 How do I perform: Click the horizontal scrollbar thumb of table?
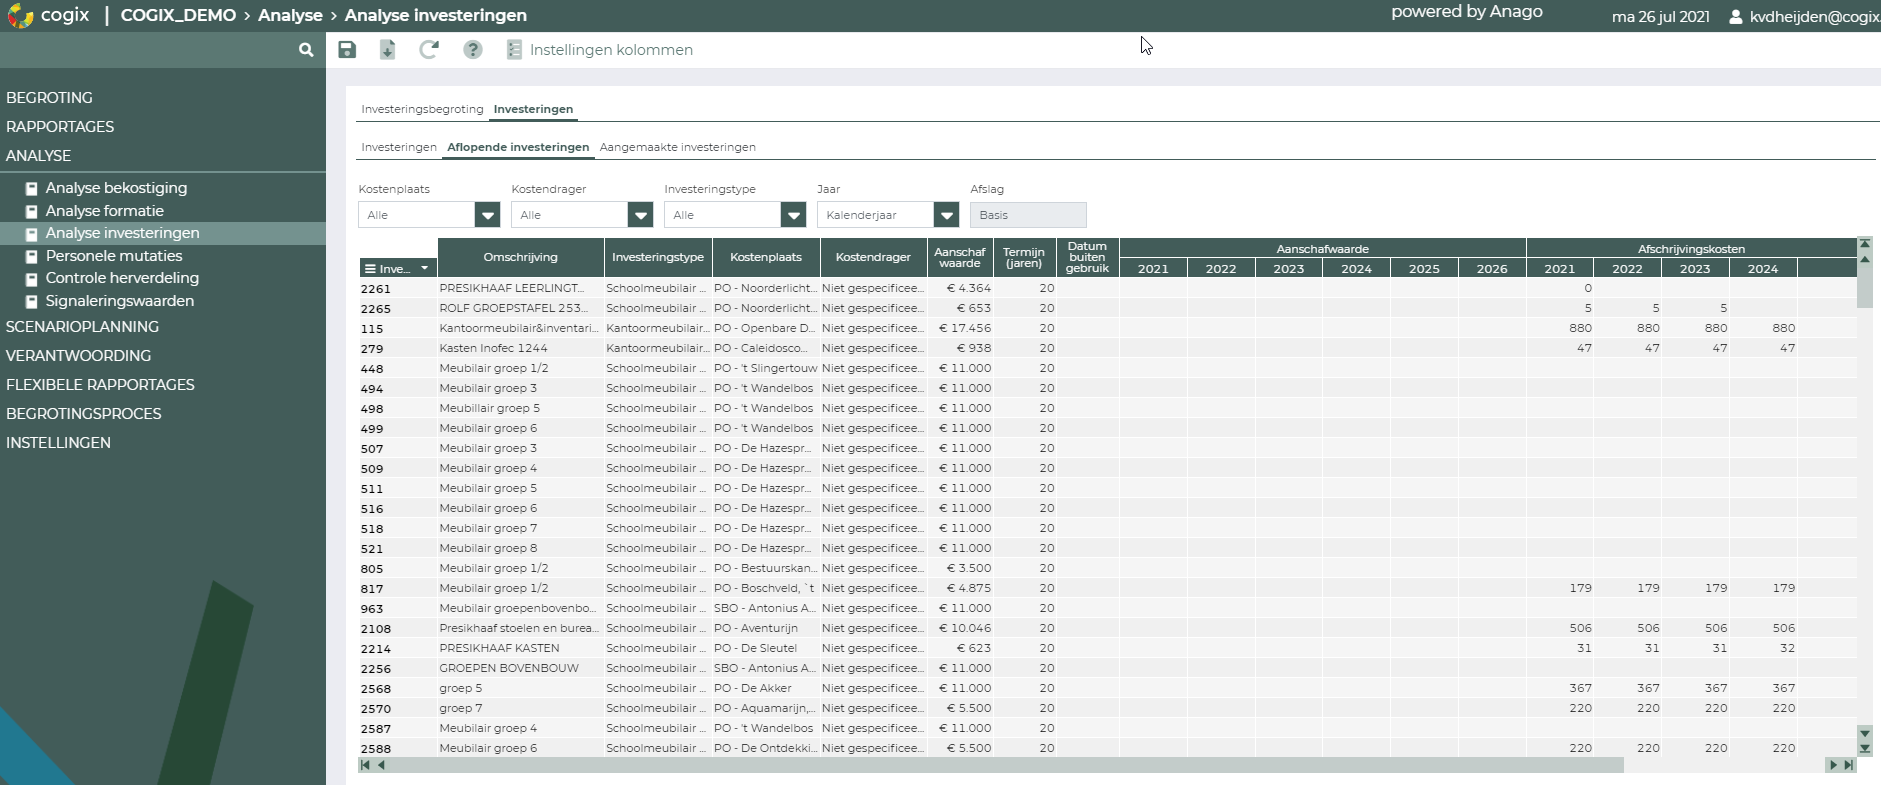(1007, 765)
